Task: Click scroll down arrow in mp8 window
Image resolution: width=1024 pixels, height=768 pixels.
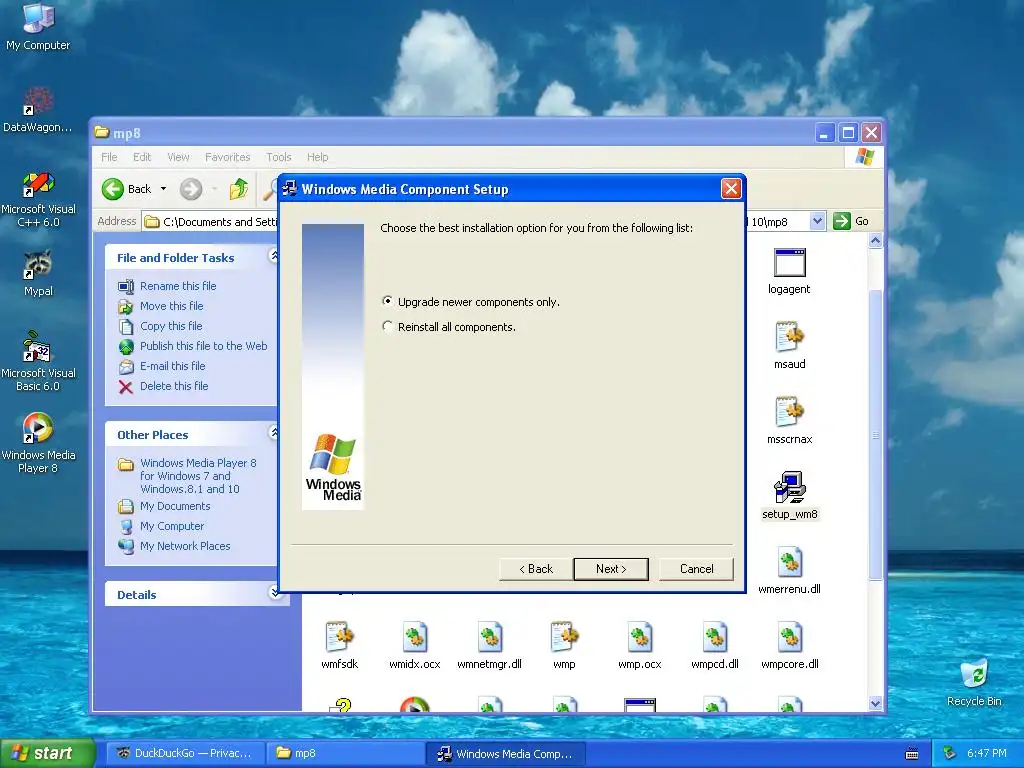Action: pos(875,703)
